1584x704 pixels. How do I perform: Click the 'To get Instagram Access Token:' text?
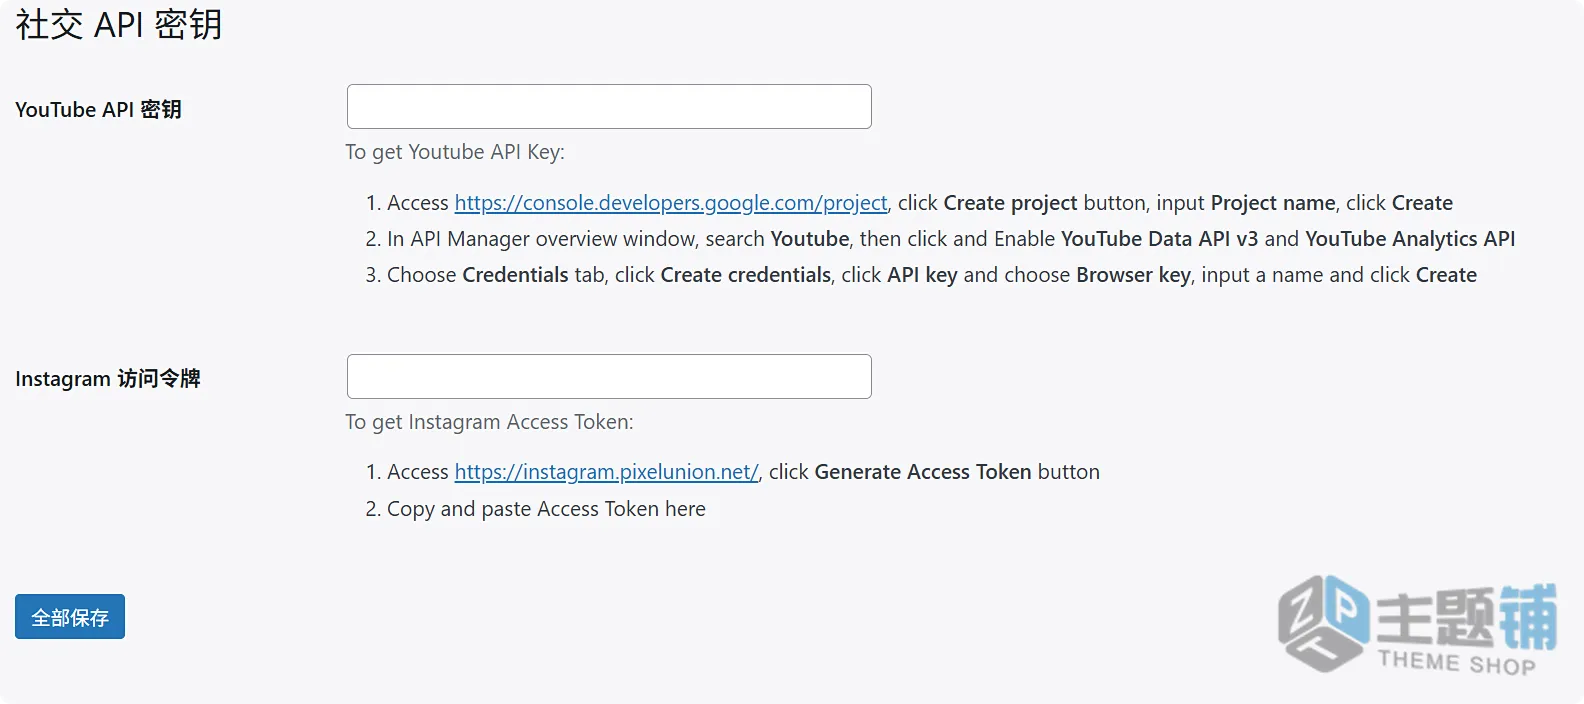(x=489, y=422)
